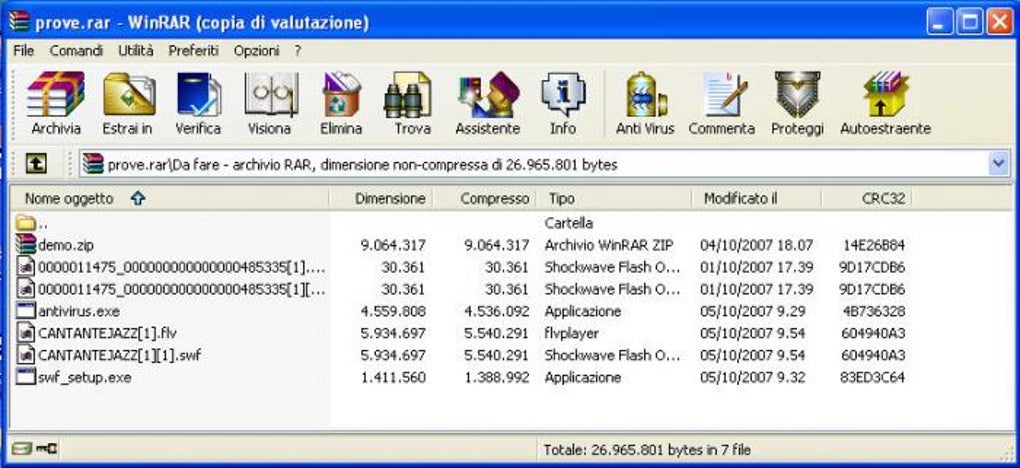Click the date 04/10/2007 18.07
This screenshot has height=468, width=1020.
[757, 245]
